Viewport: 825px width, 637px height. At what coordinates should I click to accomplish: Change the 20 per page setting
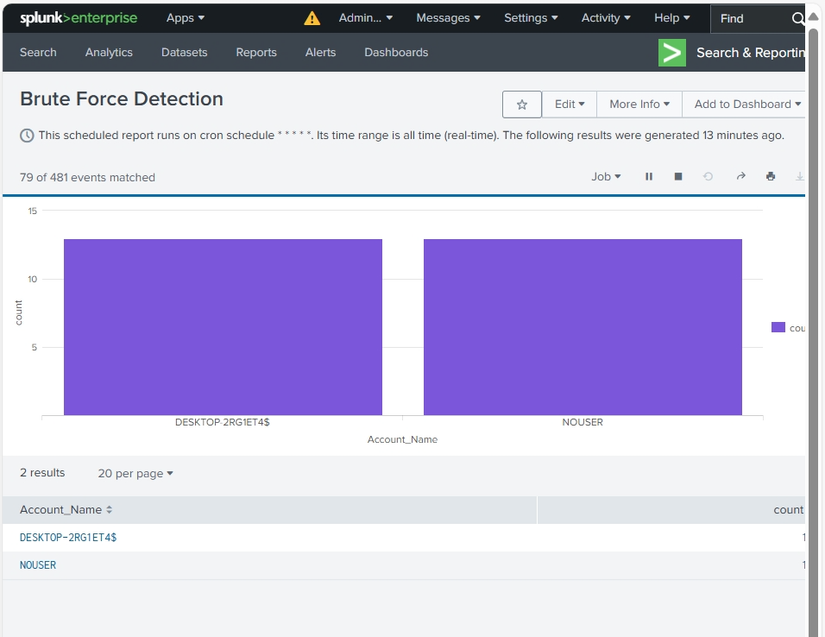click(135, 473)
